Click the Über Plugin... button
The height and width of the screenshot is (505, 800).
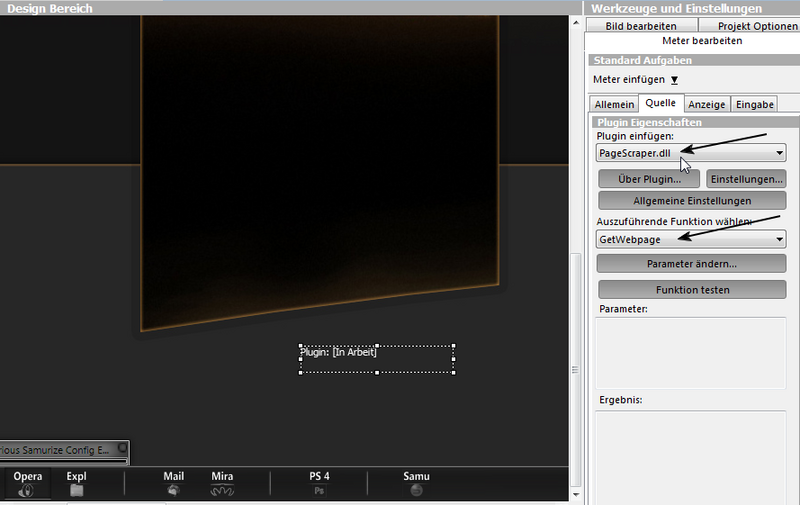pos(649,179)
